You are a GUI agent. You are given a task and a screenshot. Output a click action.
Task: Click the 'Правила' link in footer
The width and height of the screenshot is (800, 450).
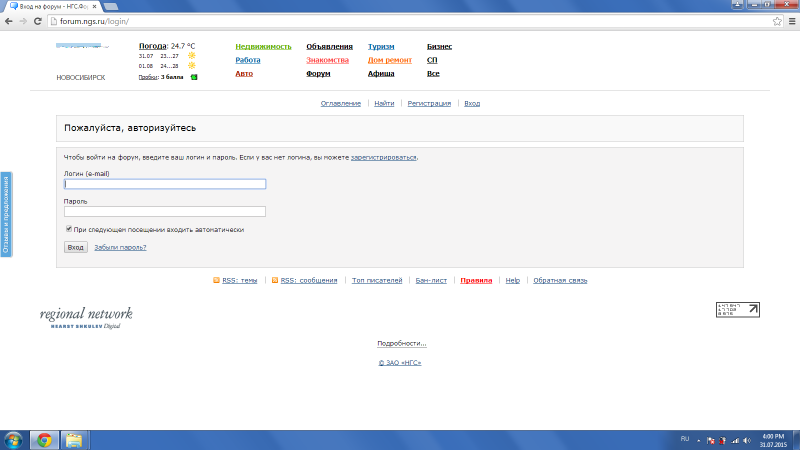click(x=476, y=281)
